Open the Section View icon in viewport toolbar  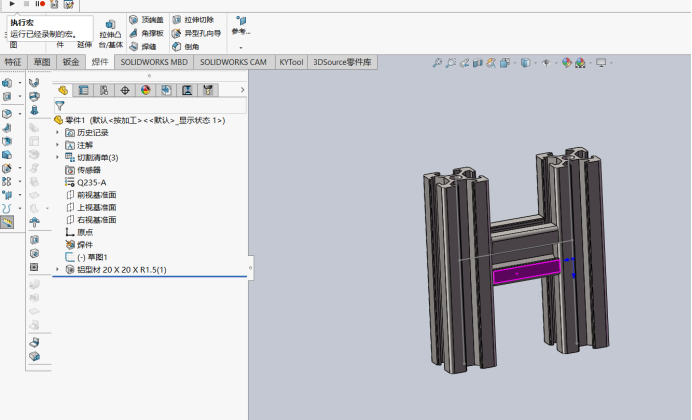[478, 63]
